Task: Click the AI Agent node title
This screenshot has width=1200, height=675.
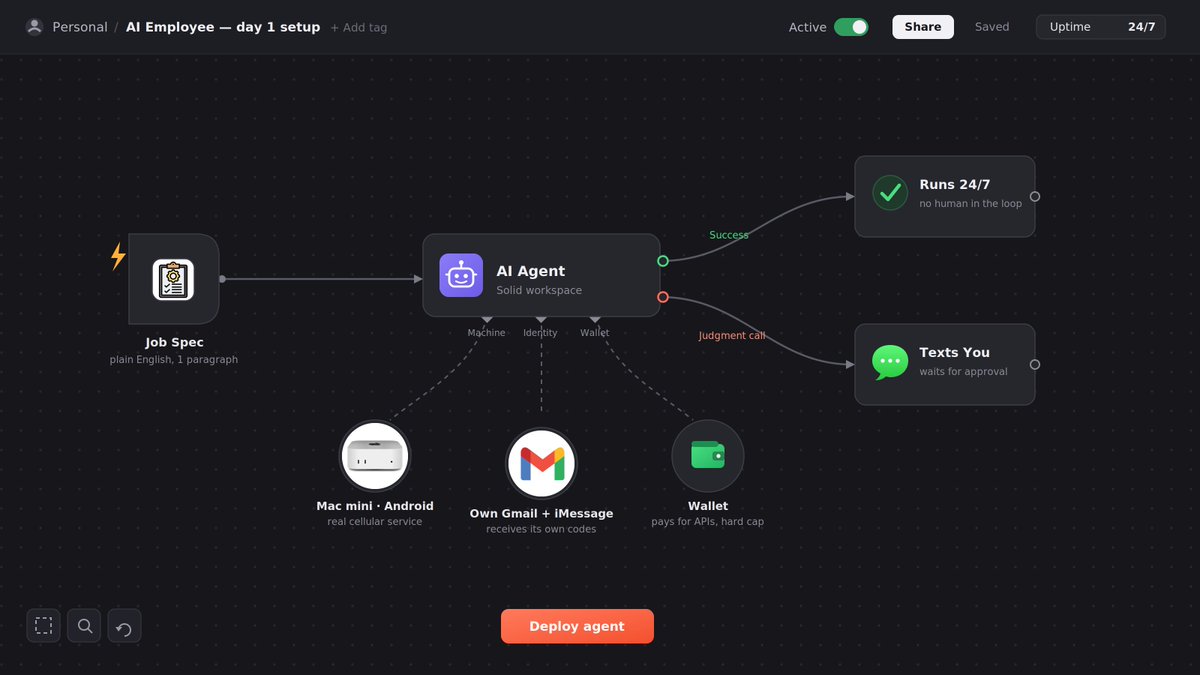Action: pos(531,271)
